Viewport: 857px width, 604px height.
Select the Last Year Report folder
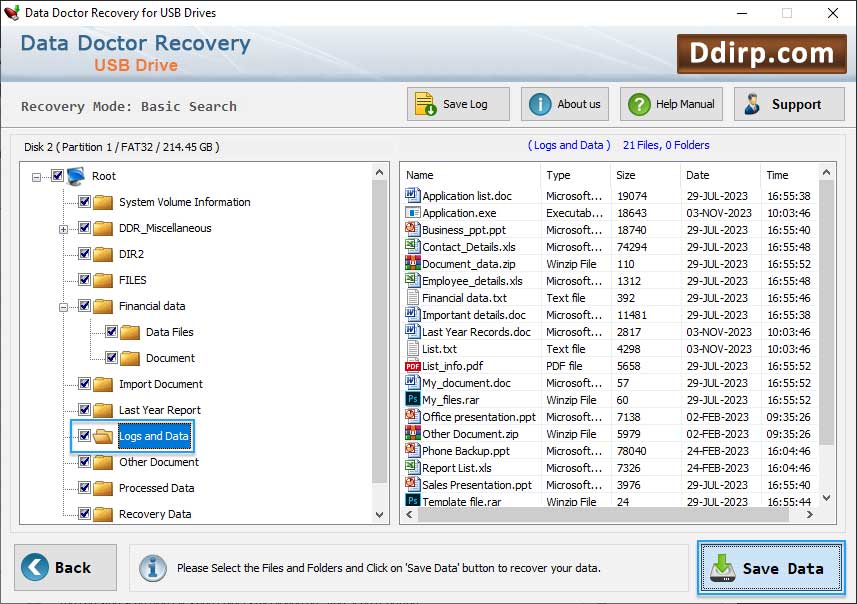160,410
